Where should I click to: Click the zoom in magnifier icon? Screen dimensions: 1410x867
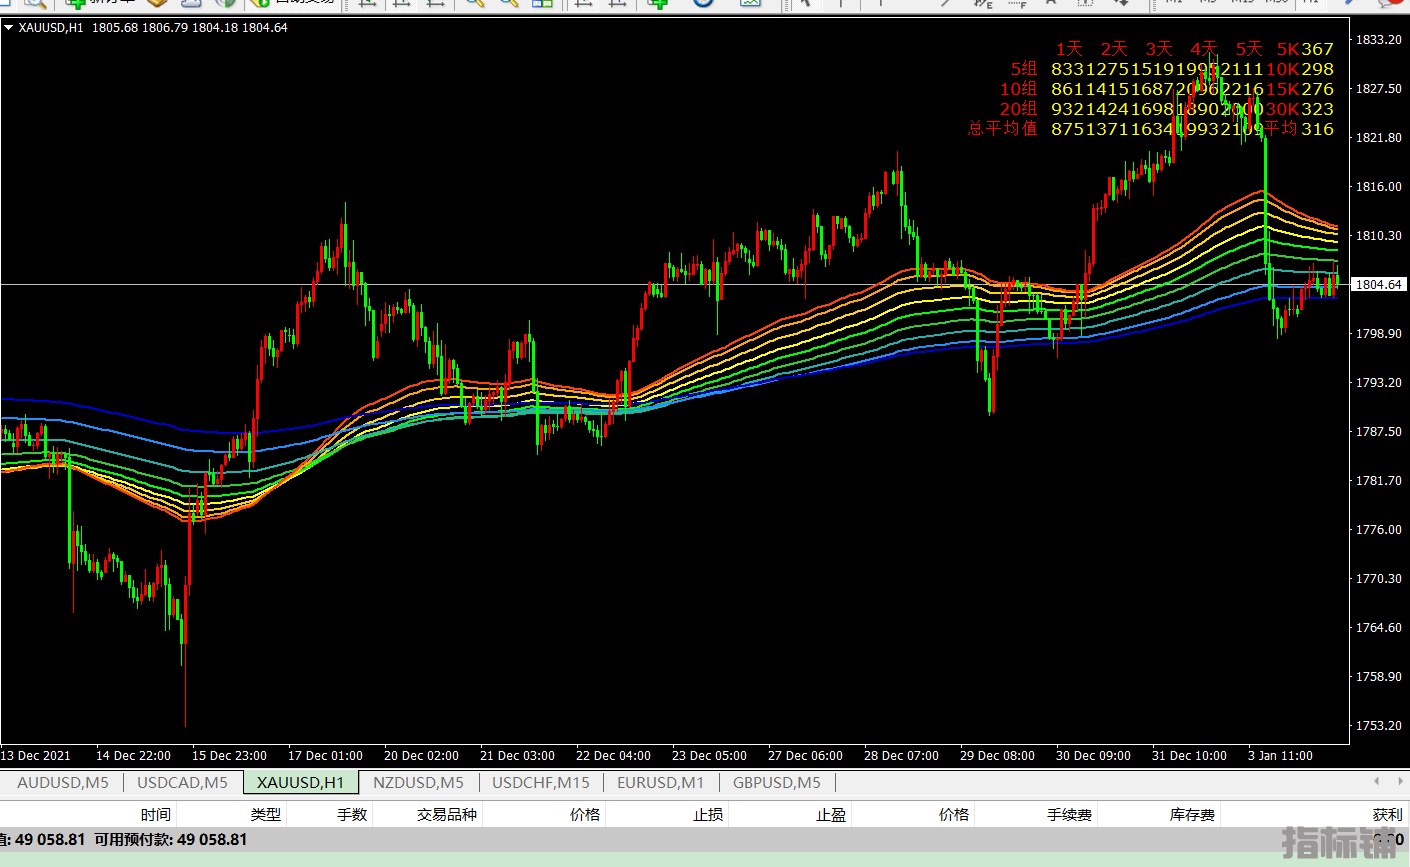point(475,3)
